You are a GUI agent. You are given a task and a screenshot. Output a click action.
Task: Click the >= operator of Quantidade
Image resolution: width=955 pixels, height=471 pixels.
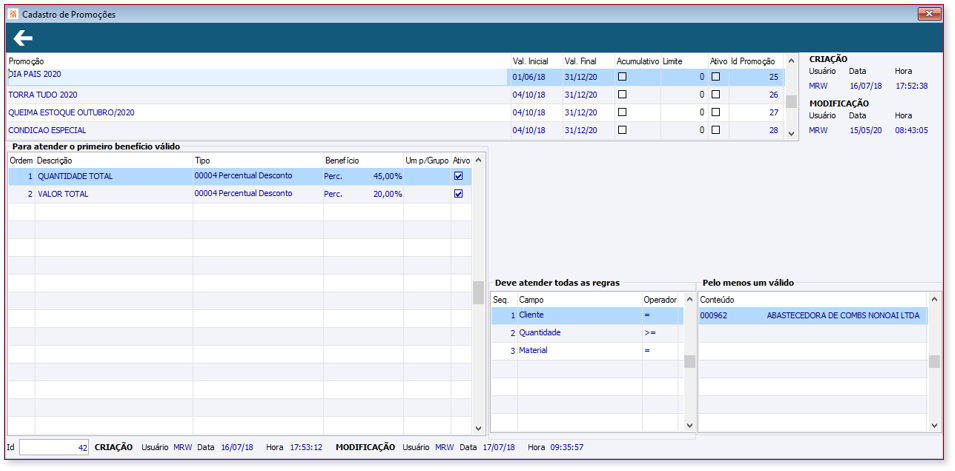(650, 333)
